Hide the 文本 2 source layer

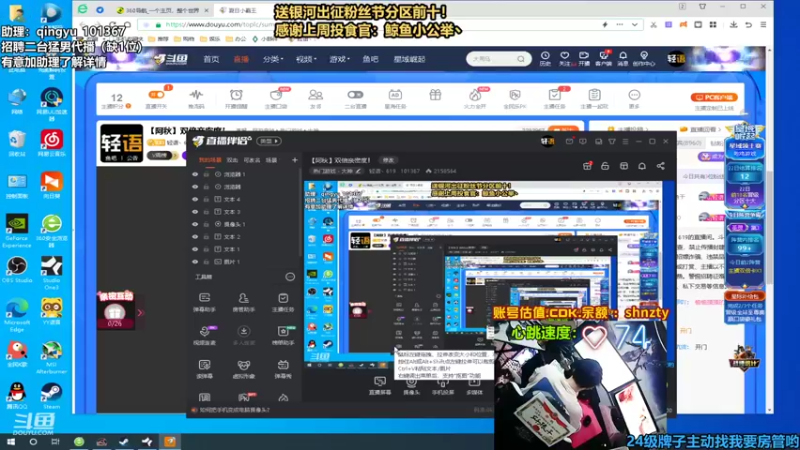[x=195, y=237]
